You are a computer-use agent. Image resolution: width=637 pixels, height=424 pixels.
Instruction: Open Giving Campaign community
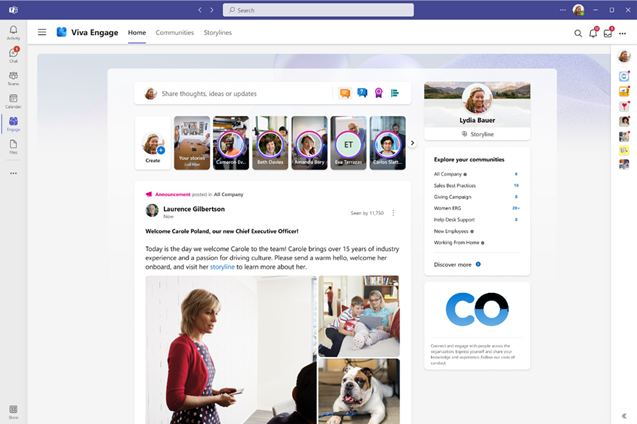pyautogui.click(x=453, y=197)
